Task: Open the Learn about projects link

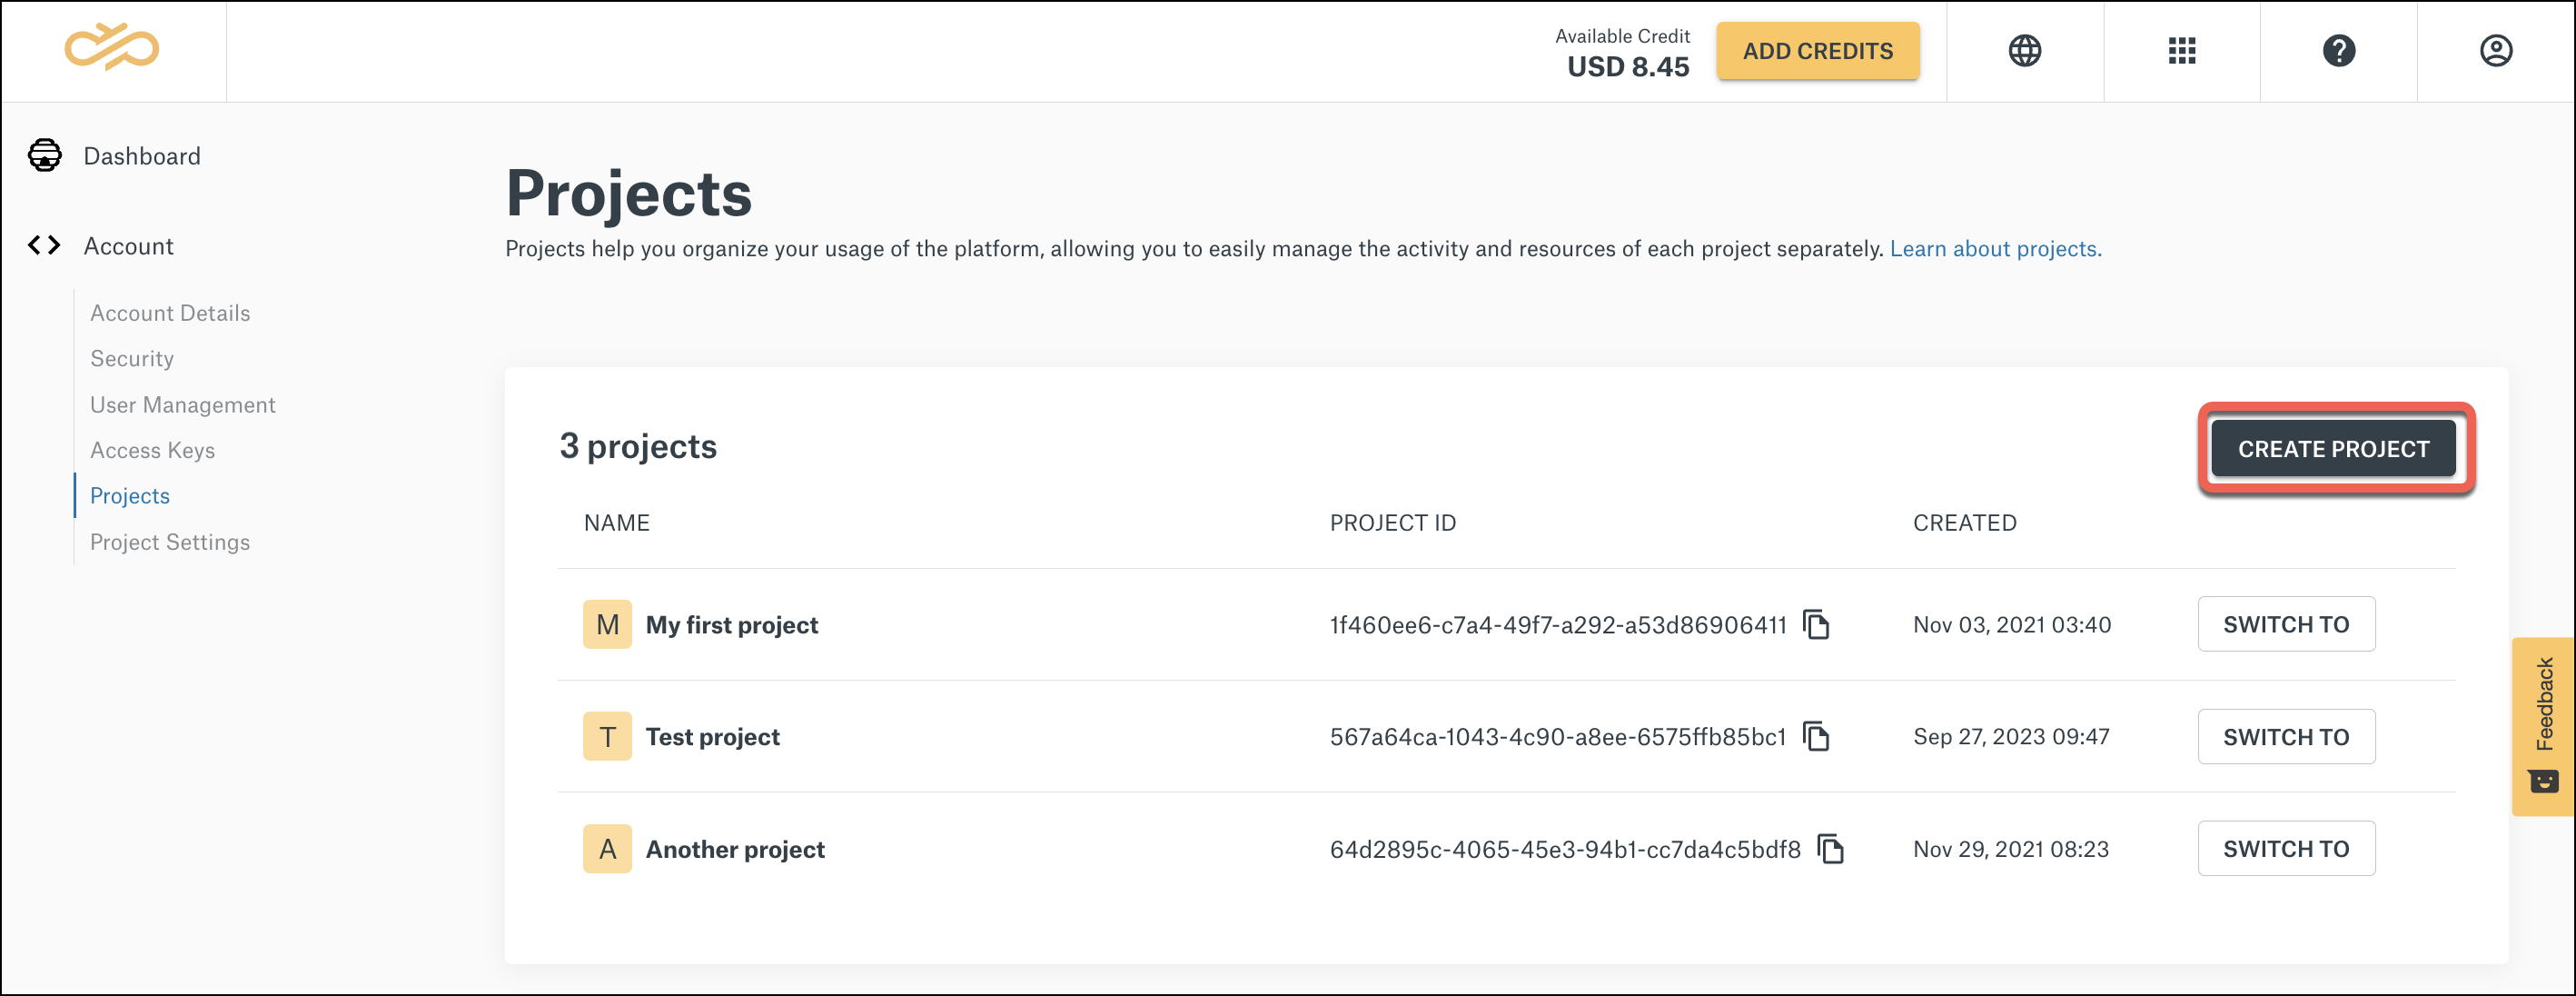Action: [1996, 248]
